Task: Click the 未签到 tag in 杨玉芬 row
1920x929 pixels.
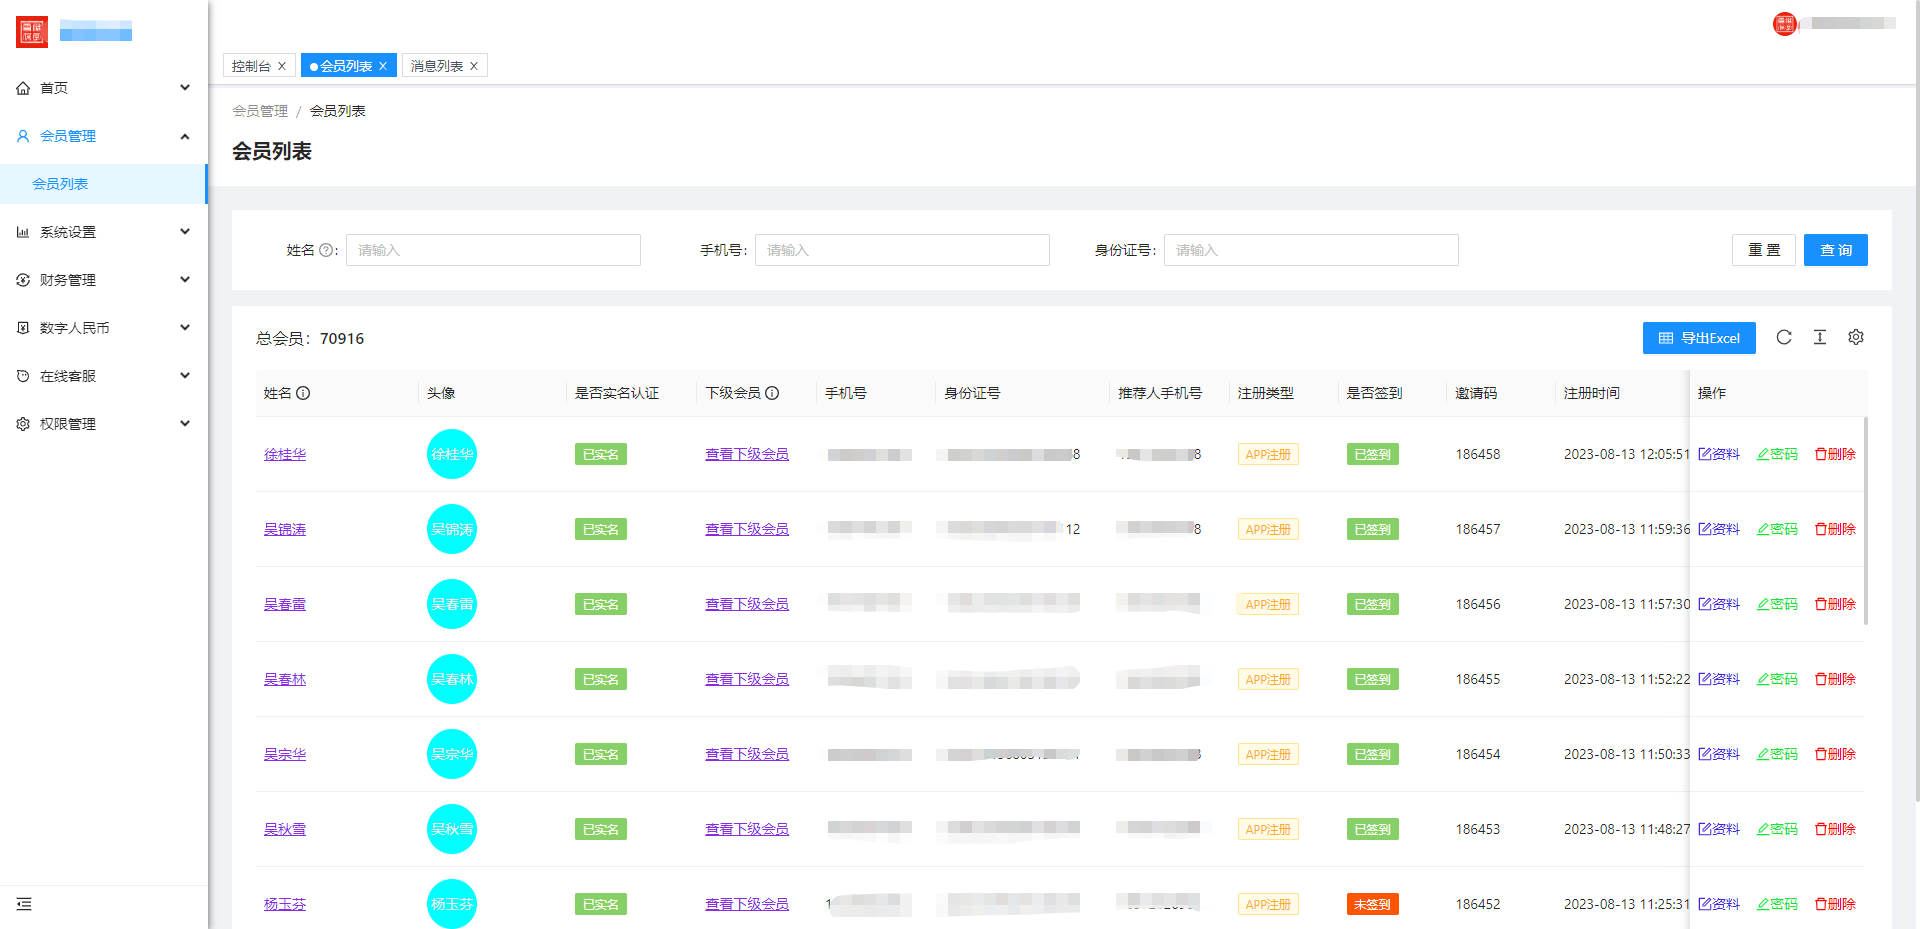Action: click(1372, 904)
